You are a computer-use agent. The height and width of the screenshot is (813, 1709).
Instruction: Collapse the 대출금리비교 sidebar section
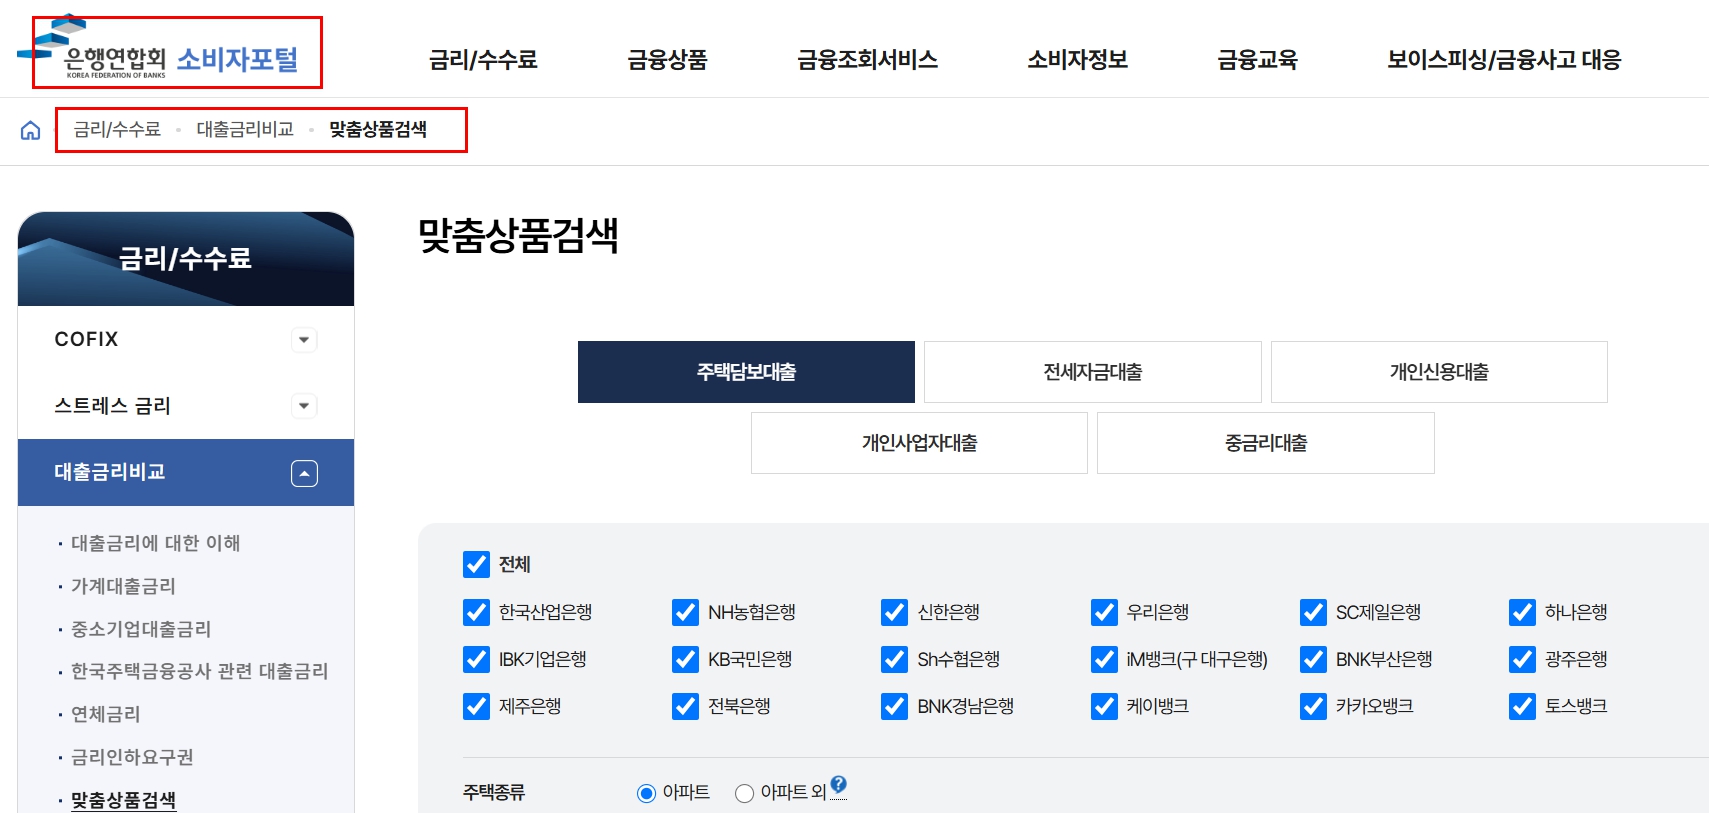304,473
